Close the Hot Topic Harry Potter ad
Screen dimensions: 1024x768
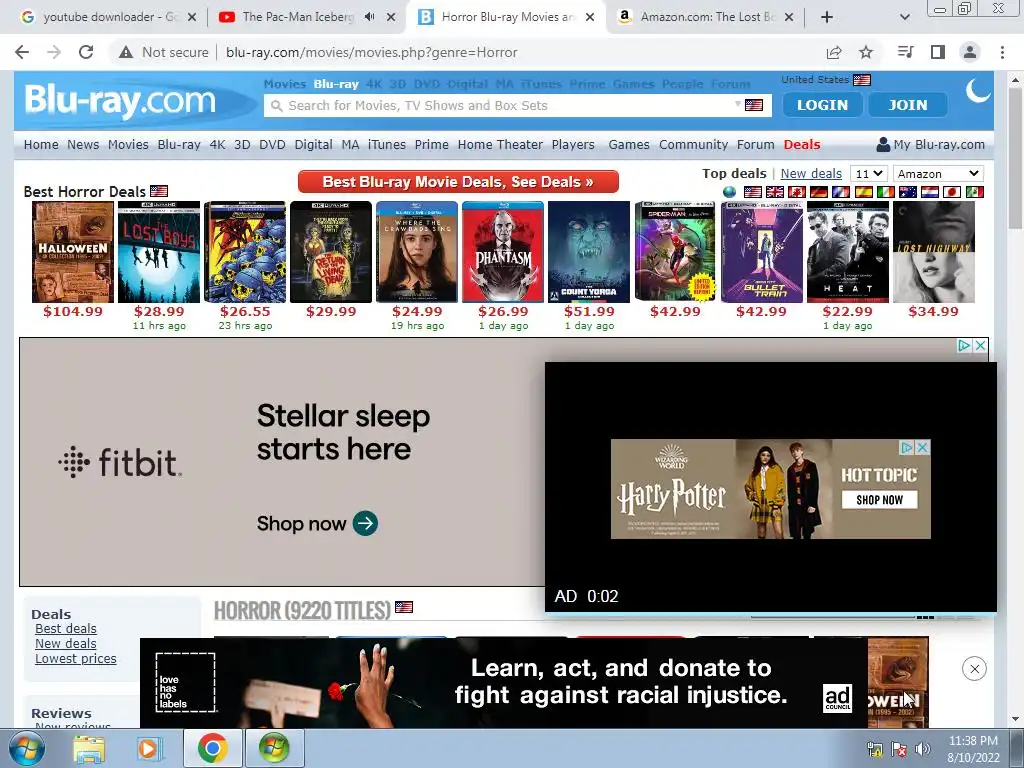922,447
